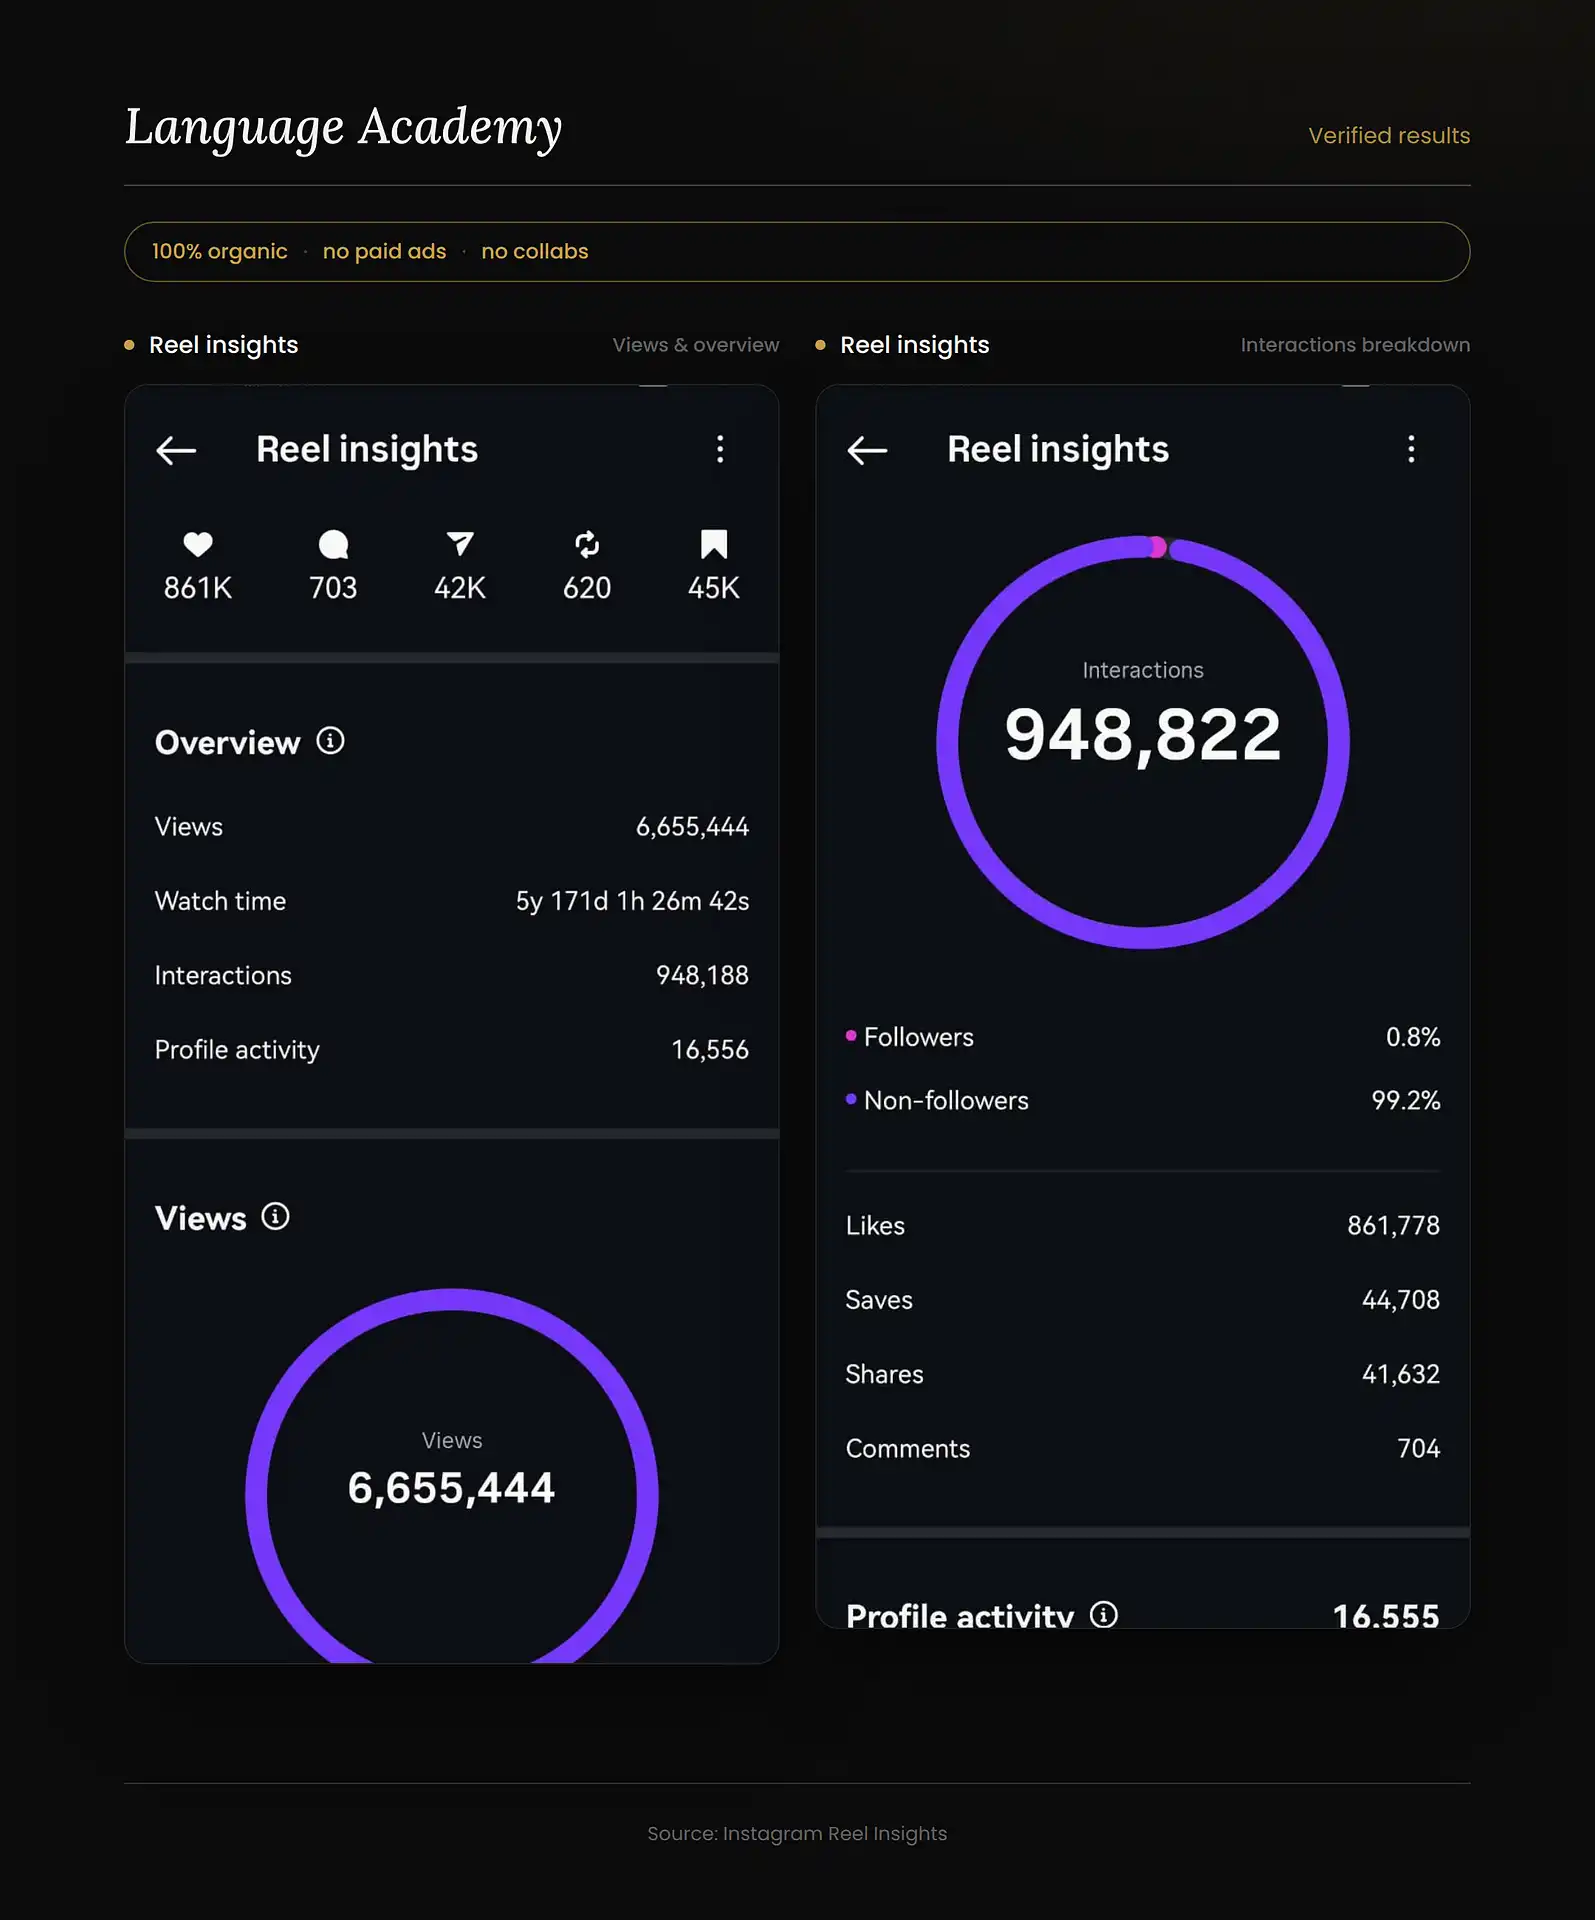Click the Source: Instagram Reel Insights footer text
The height and width of the screenshot is (1920, 1595).
point(797,1834)
